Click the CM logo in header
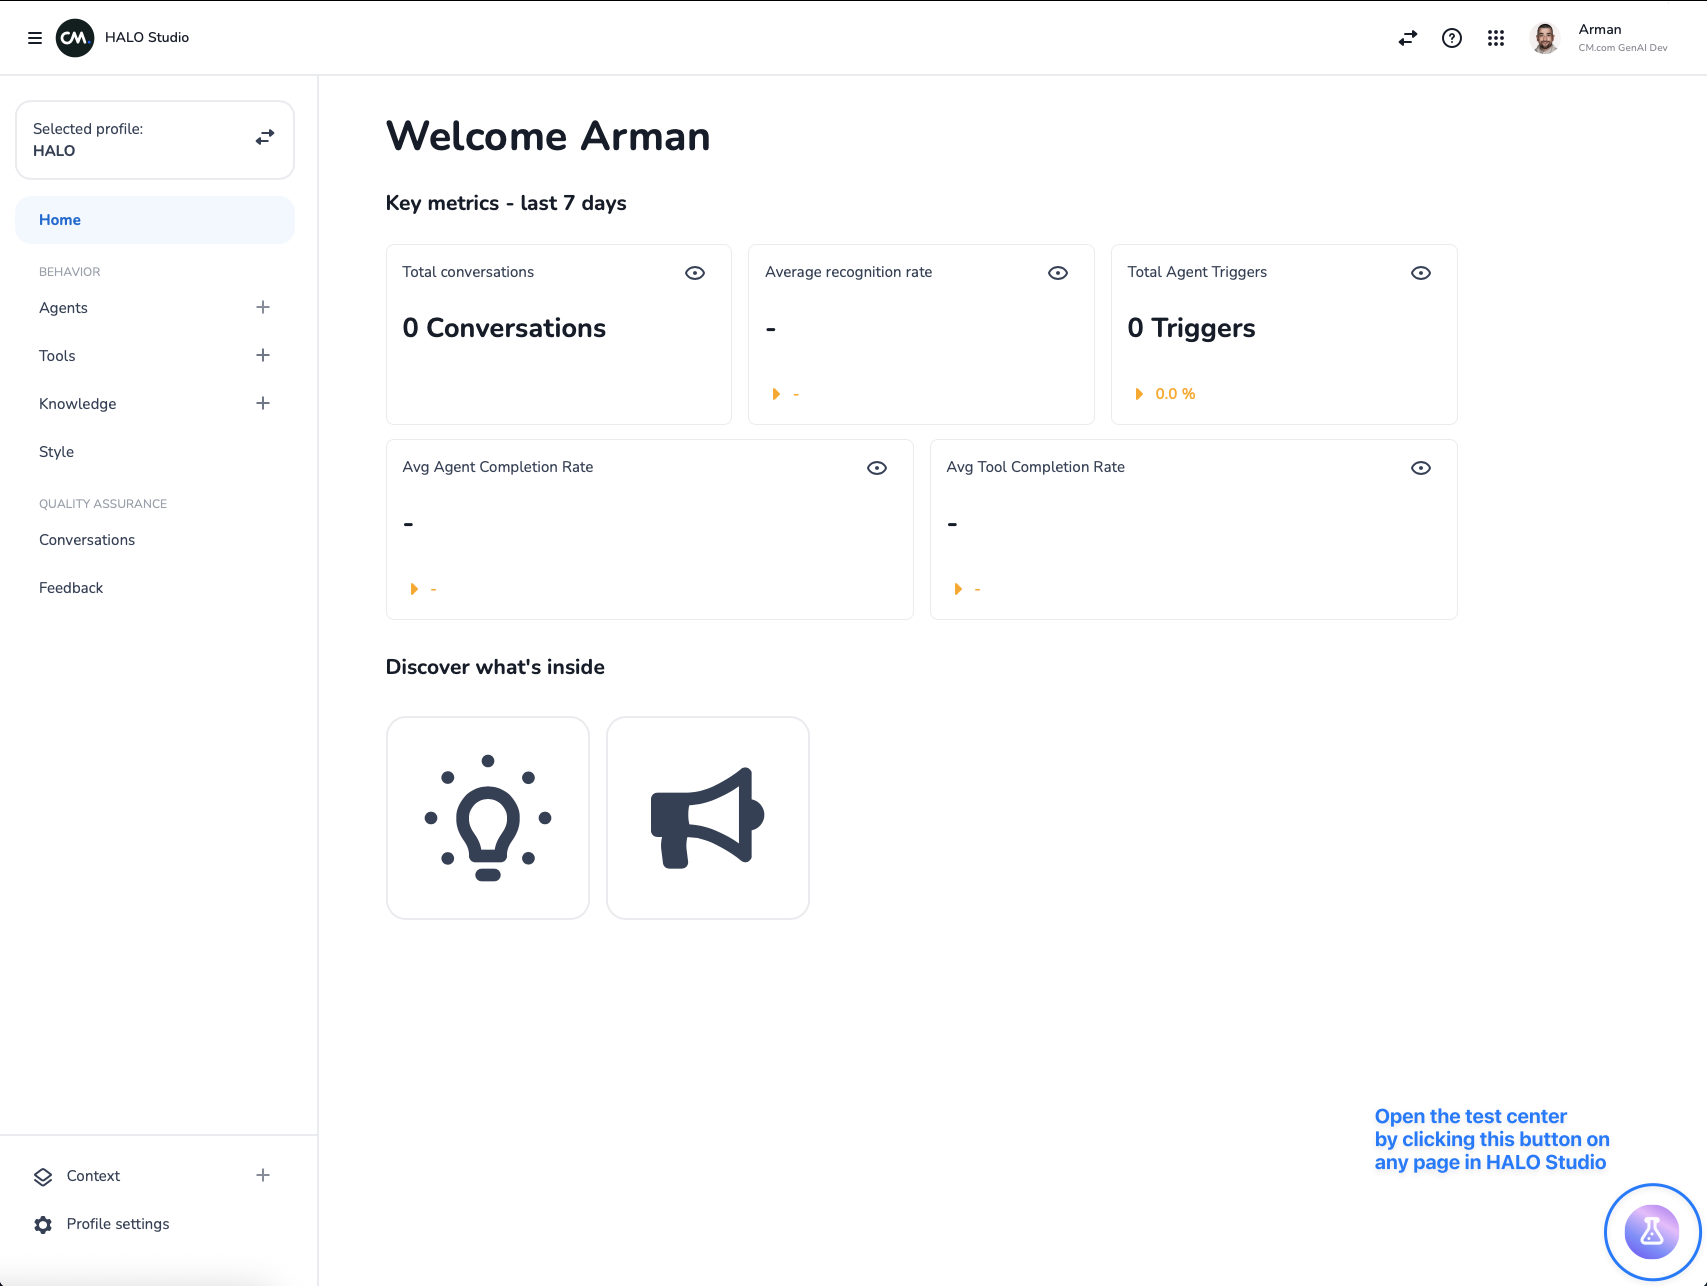 tap(75, 38)
